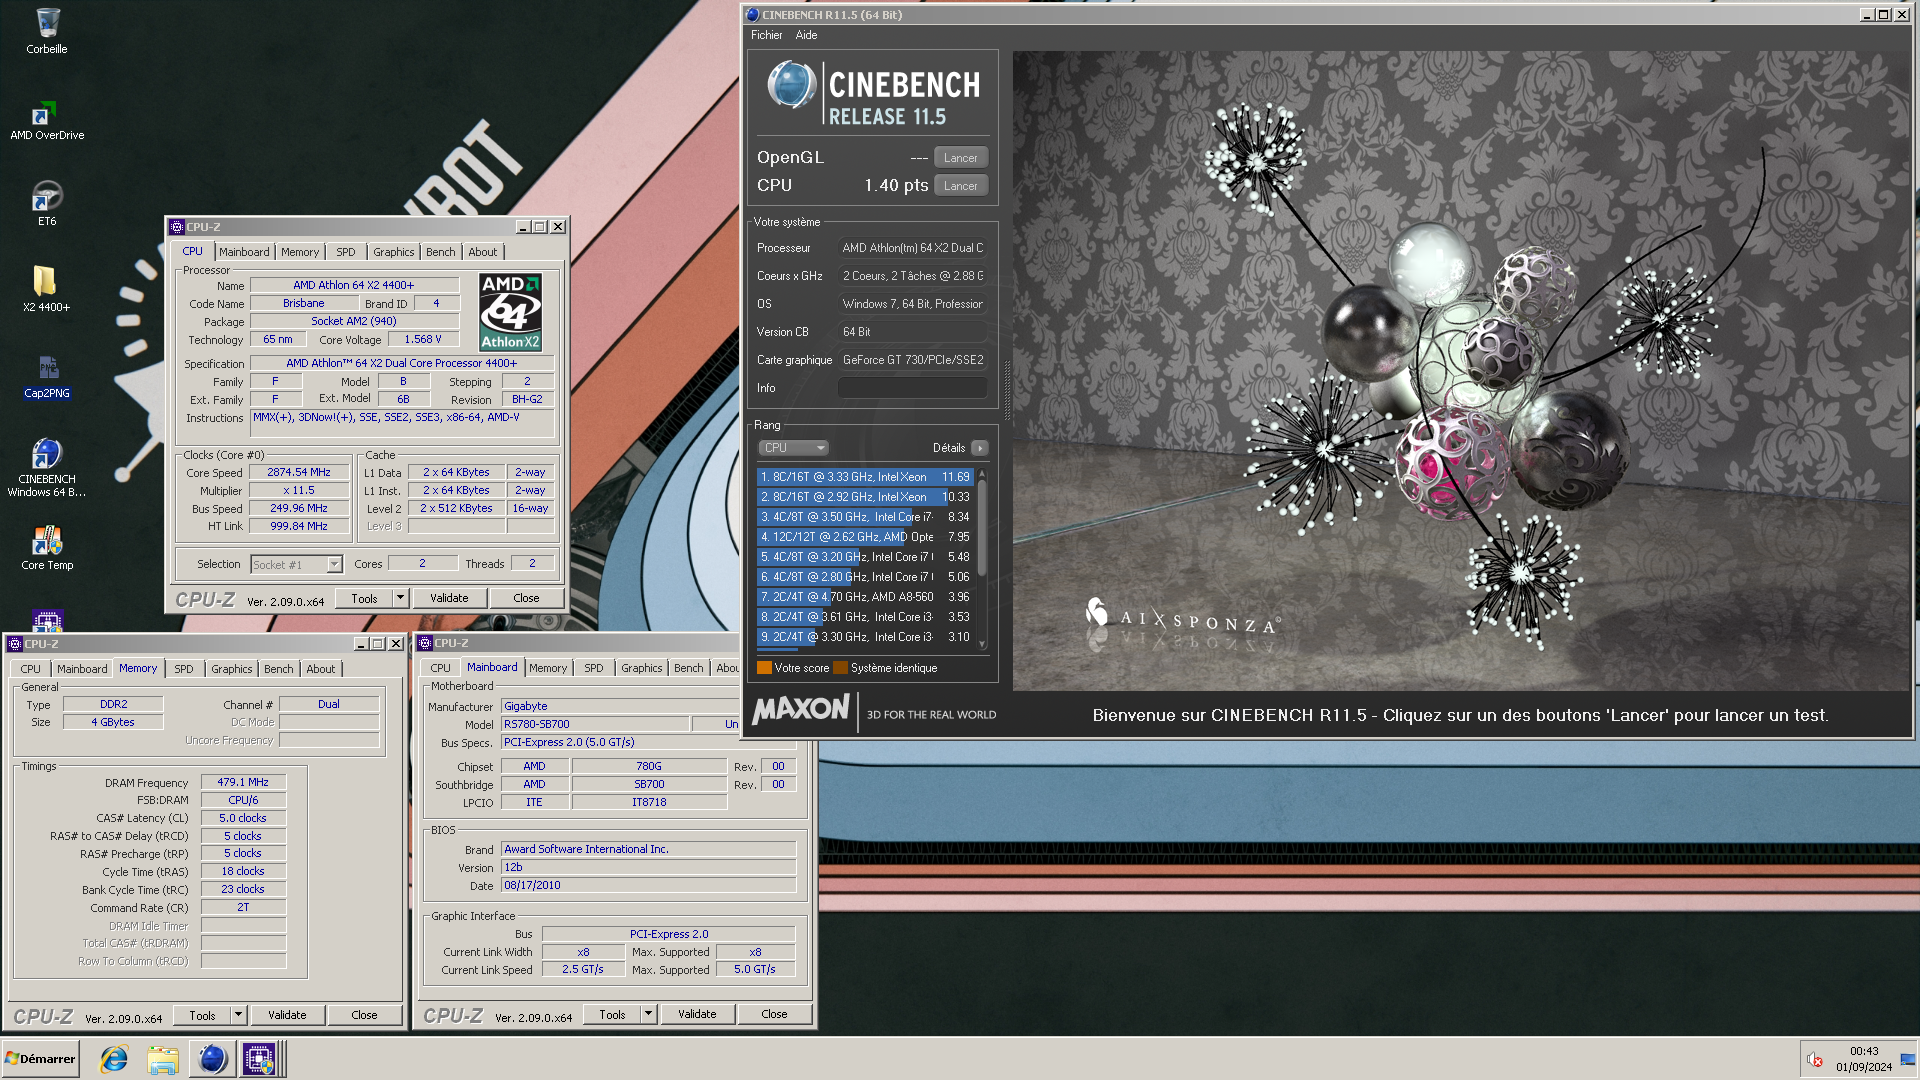1920x1080 pixels.
Task: Open Windows Explorer from the taskbar
Action: click(x=162, y=1059)
